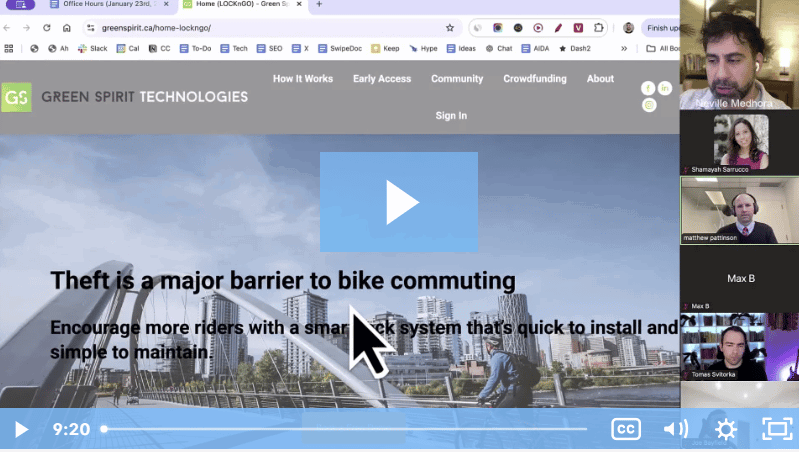Click the Sign In link
Screen dimensions: 799x452
coord(451,116)
